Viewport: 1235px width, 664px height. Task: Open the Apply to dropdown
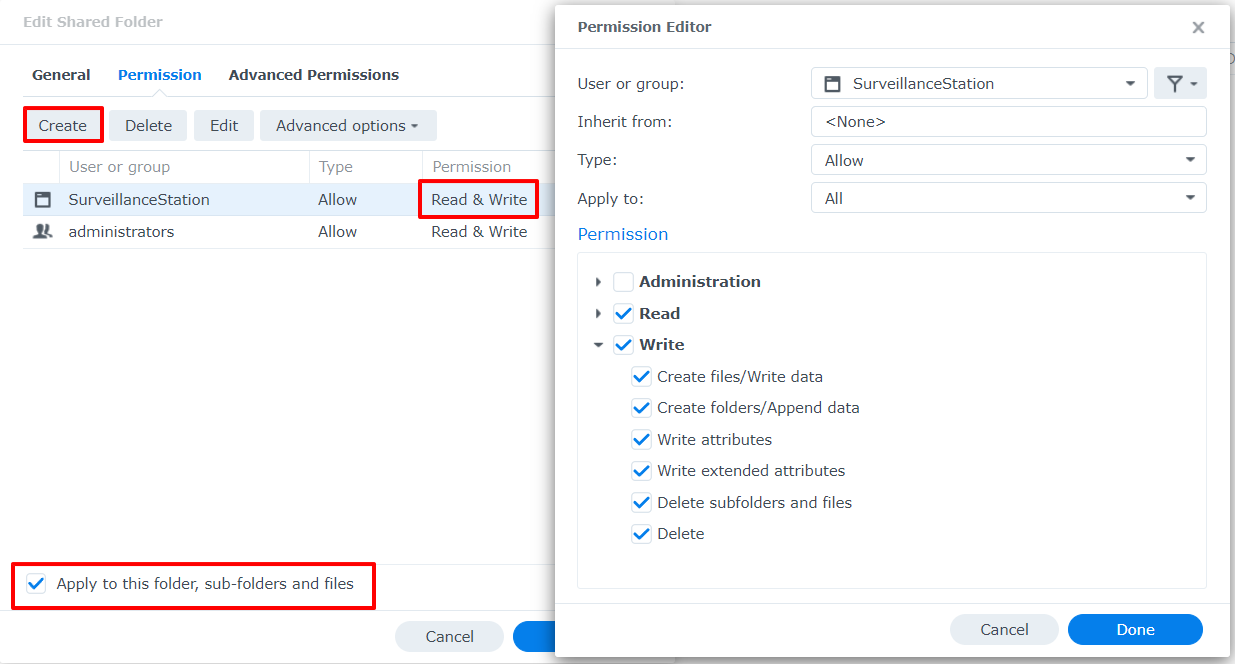(1189, 198)
